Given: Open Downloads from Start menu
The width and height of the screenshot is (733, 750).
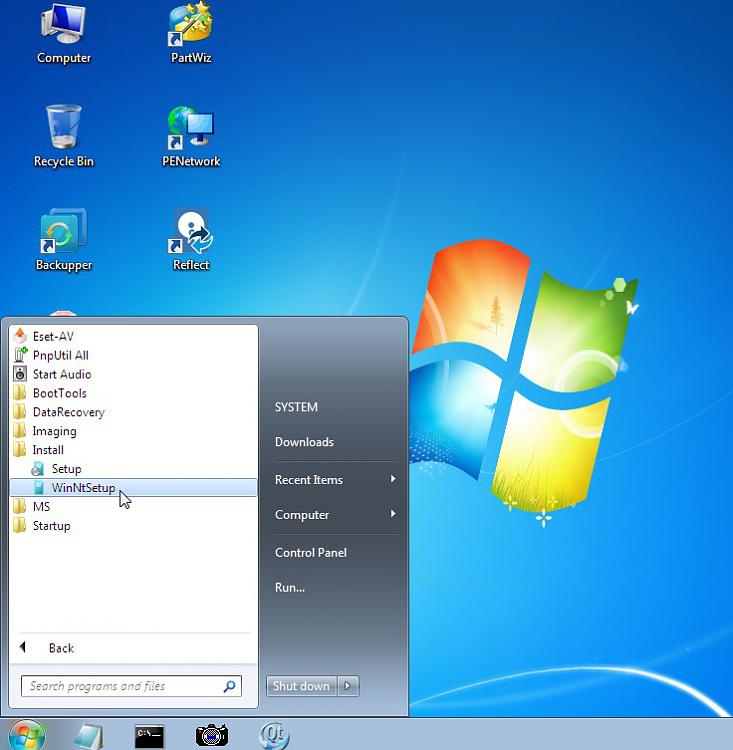Looking at the screenshot, I should (x=304, y=442).
